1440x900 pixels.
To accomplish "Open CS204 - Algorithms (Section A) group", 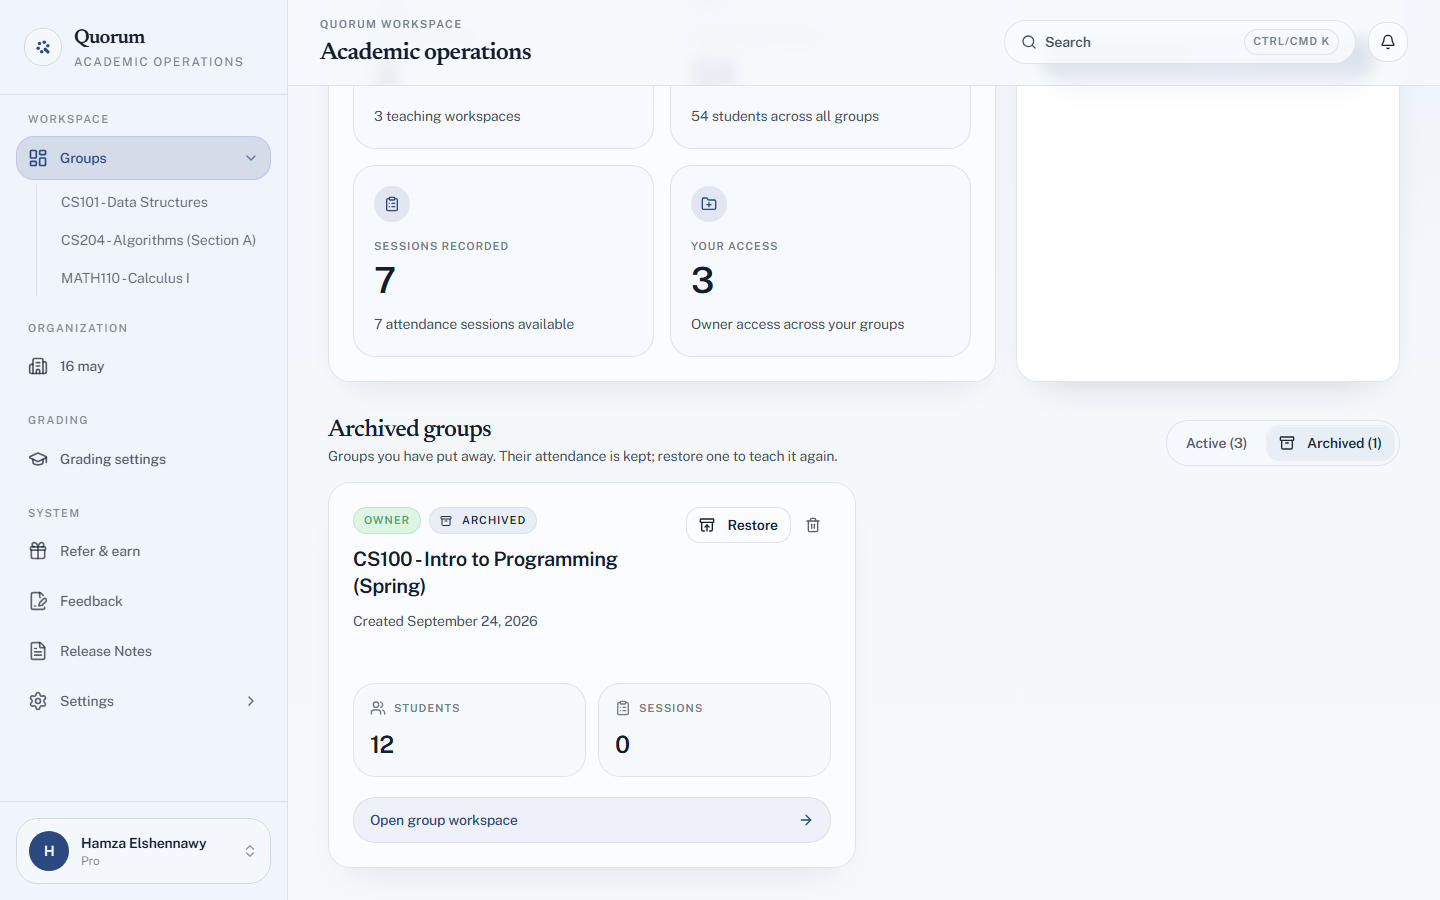I will click(159, 240).
